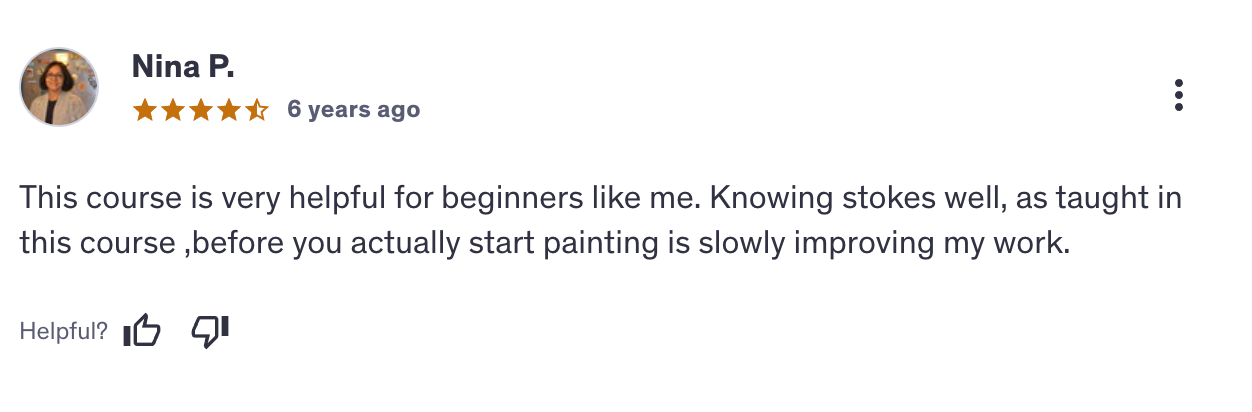Click the thumbs down icon
Viewport: 1252px width, 412px height.
[210, 331]
